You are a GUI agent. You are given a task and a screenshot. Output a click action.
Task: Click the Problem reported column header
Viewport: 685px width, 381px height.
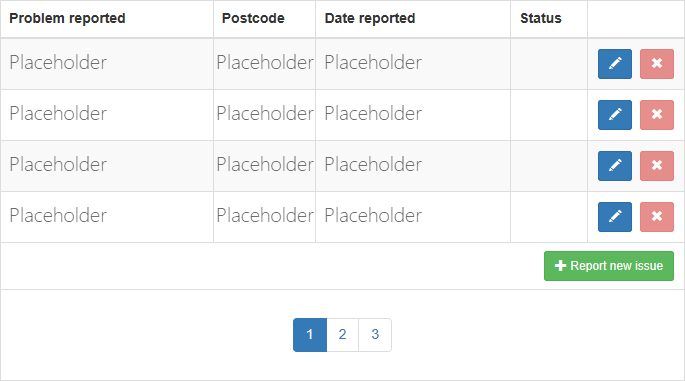point(67,18)
